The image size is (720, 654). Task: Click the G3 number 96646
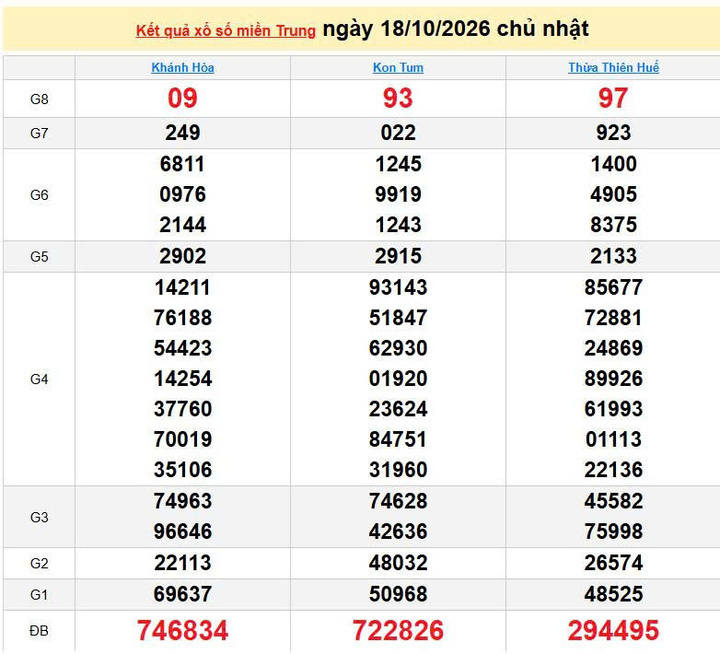pyautogui.click(x=183, y=531)
